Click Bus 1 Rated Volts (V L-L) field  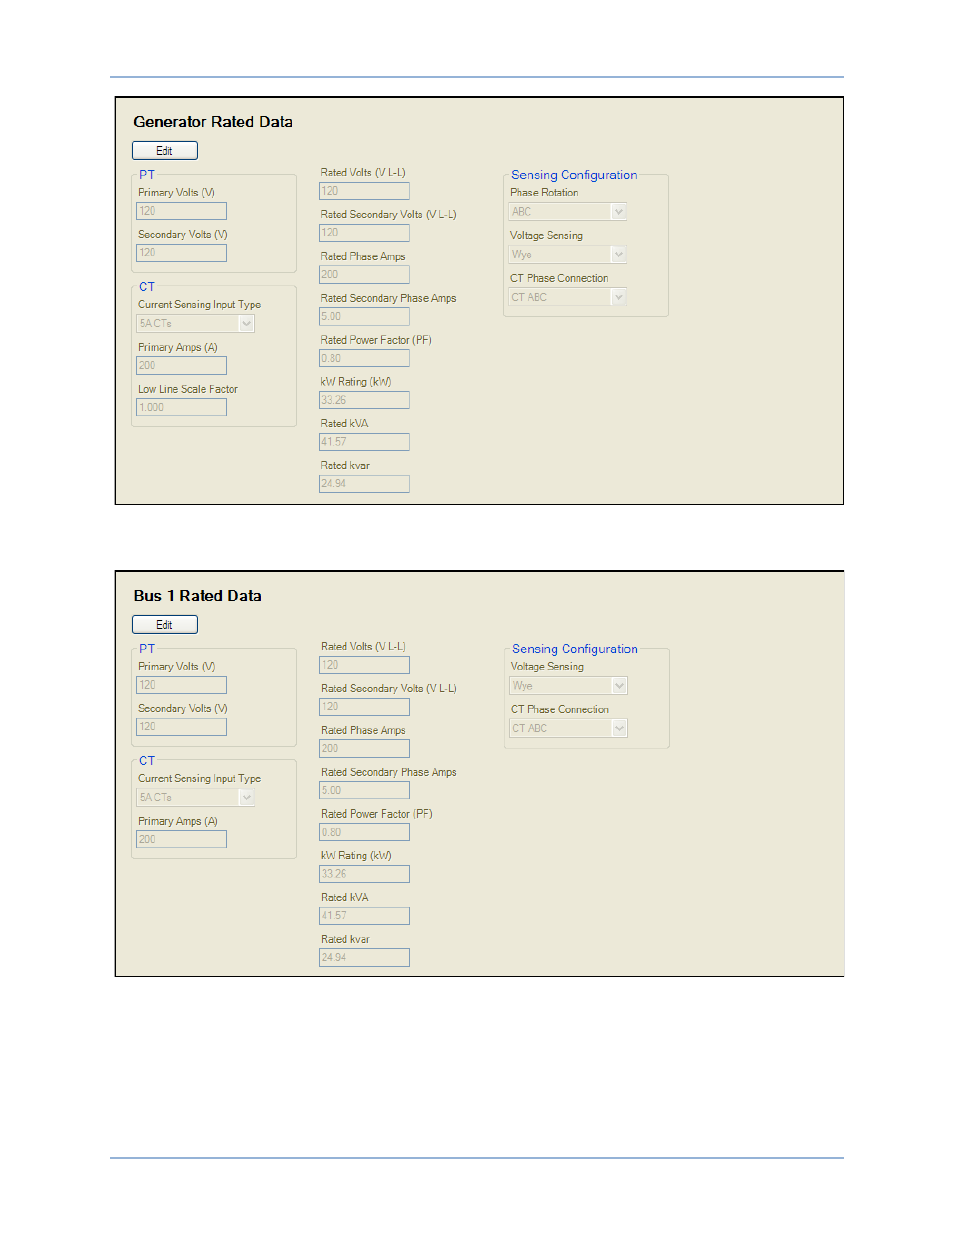point(364,665)
